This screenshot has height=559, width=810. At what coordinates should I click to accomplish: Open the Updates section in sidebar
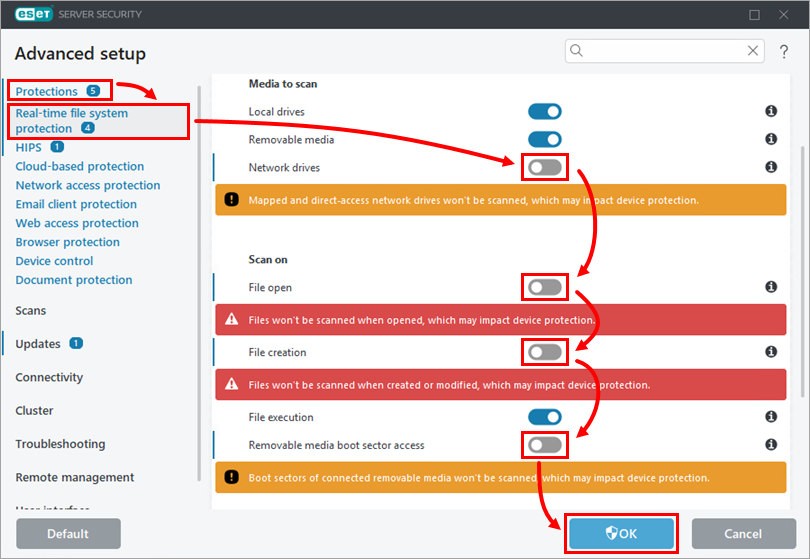point(38,344)
